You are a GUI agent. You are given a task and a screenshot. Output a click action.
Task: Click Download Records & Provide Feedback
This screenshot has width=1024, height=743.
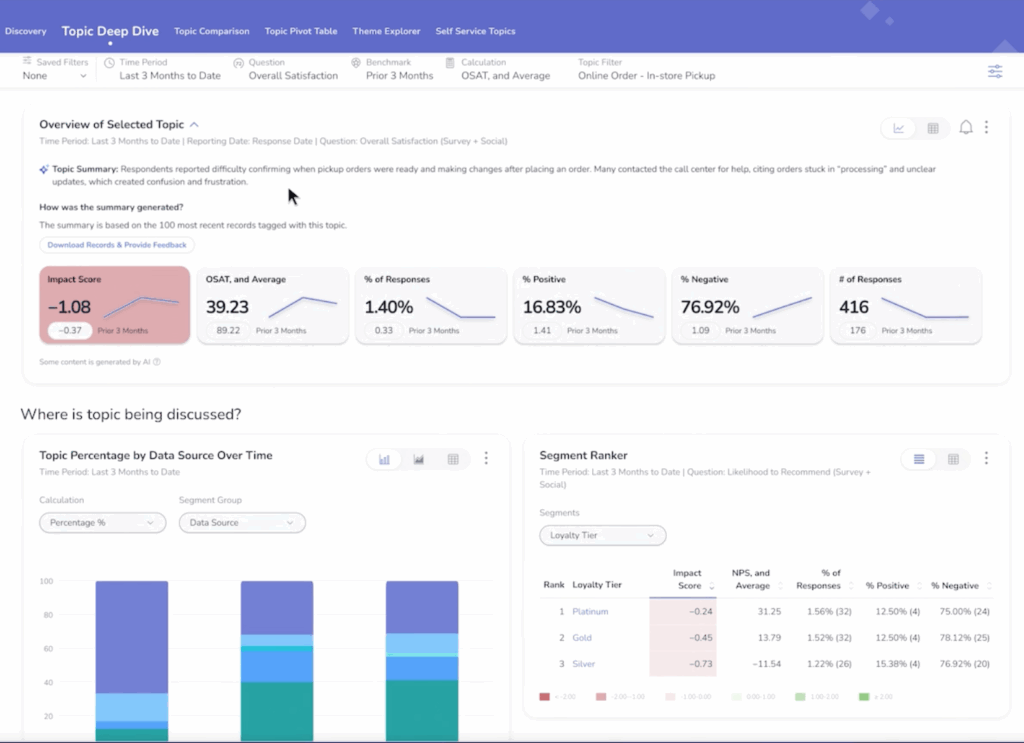pos(114,244)
